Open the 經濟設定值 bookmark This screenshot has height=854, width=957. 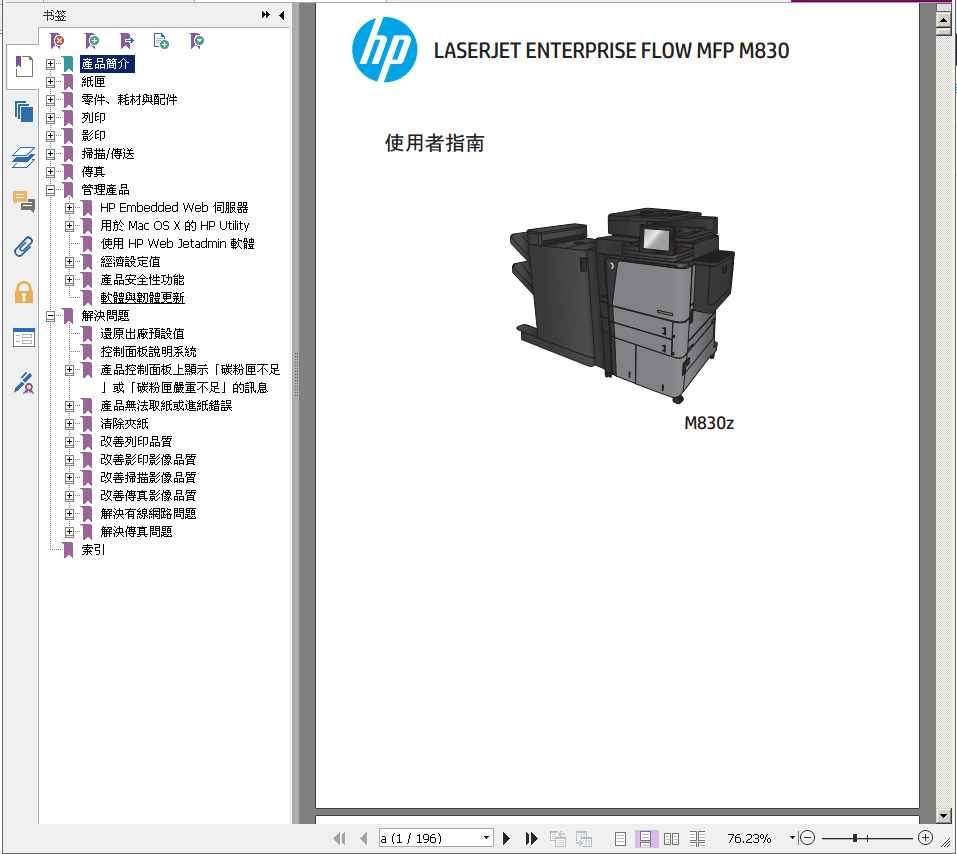[x=130, y=262]
